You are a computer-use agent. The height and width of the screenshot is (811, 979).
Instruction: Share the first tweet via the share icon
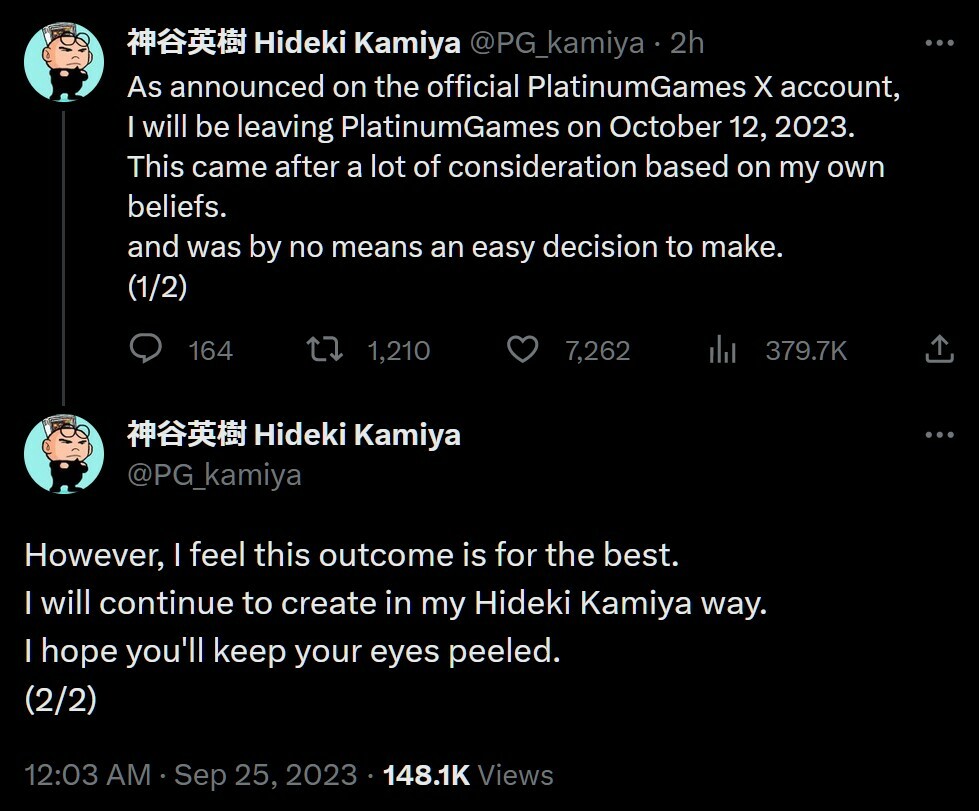[x=938, y=350]
